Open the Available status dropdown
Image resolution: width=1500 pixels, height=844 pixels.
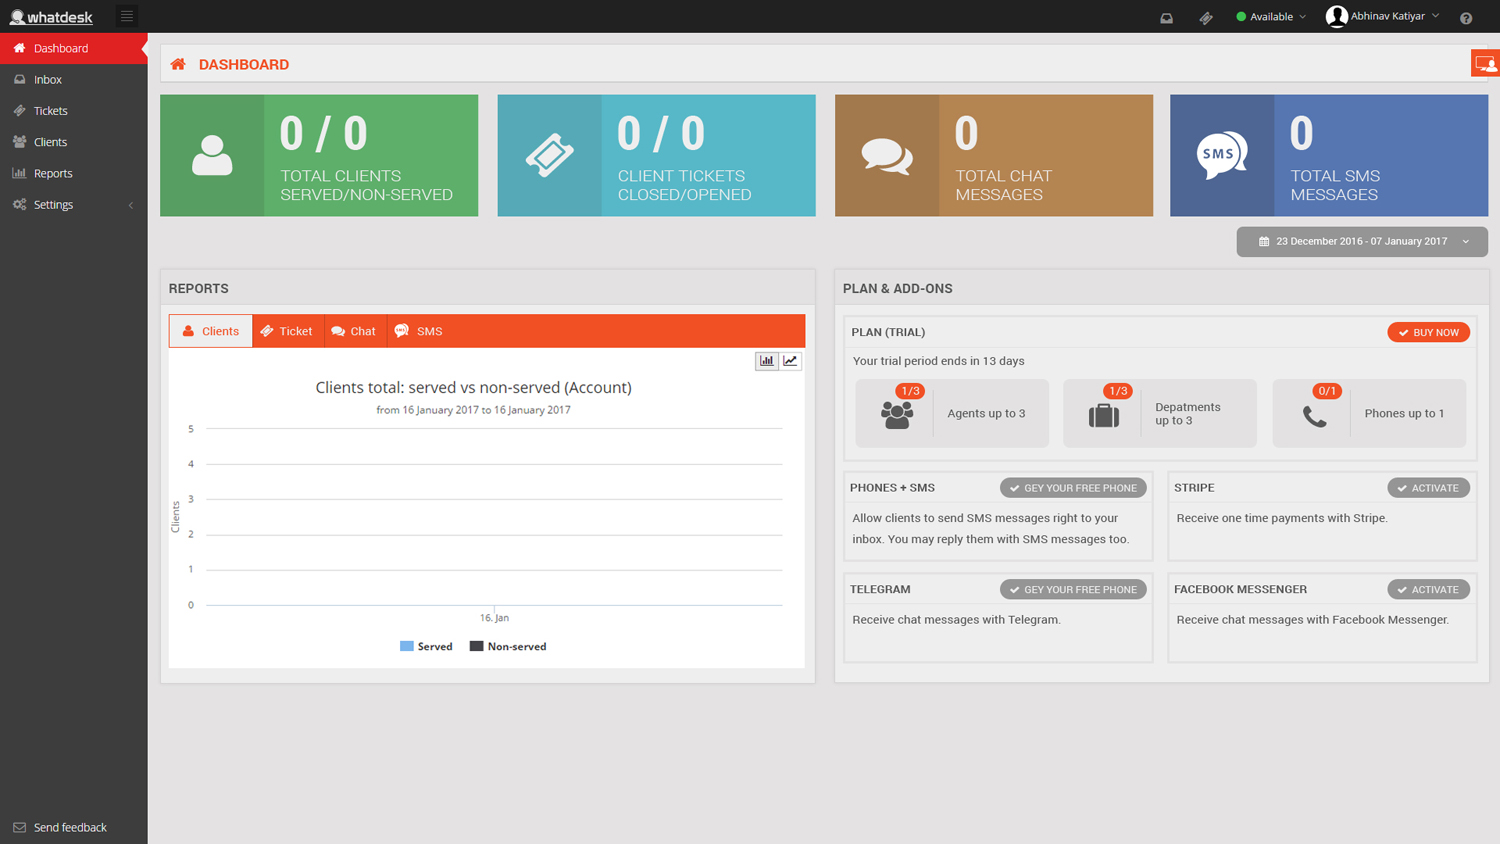click(1271, 16)
